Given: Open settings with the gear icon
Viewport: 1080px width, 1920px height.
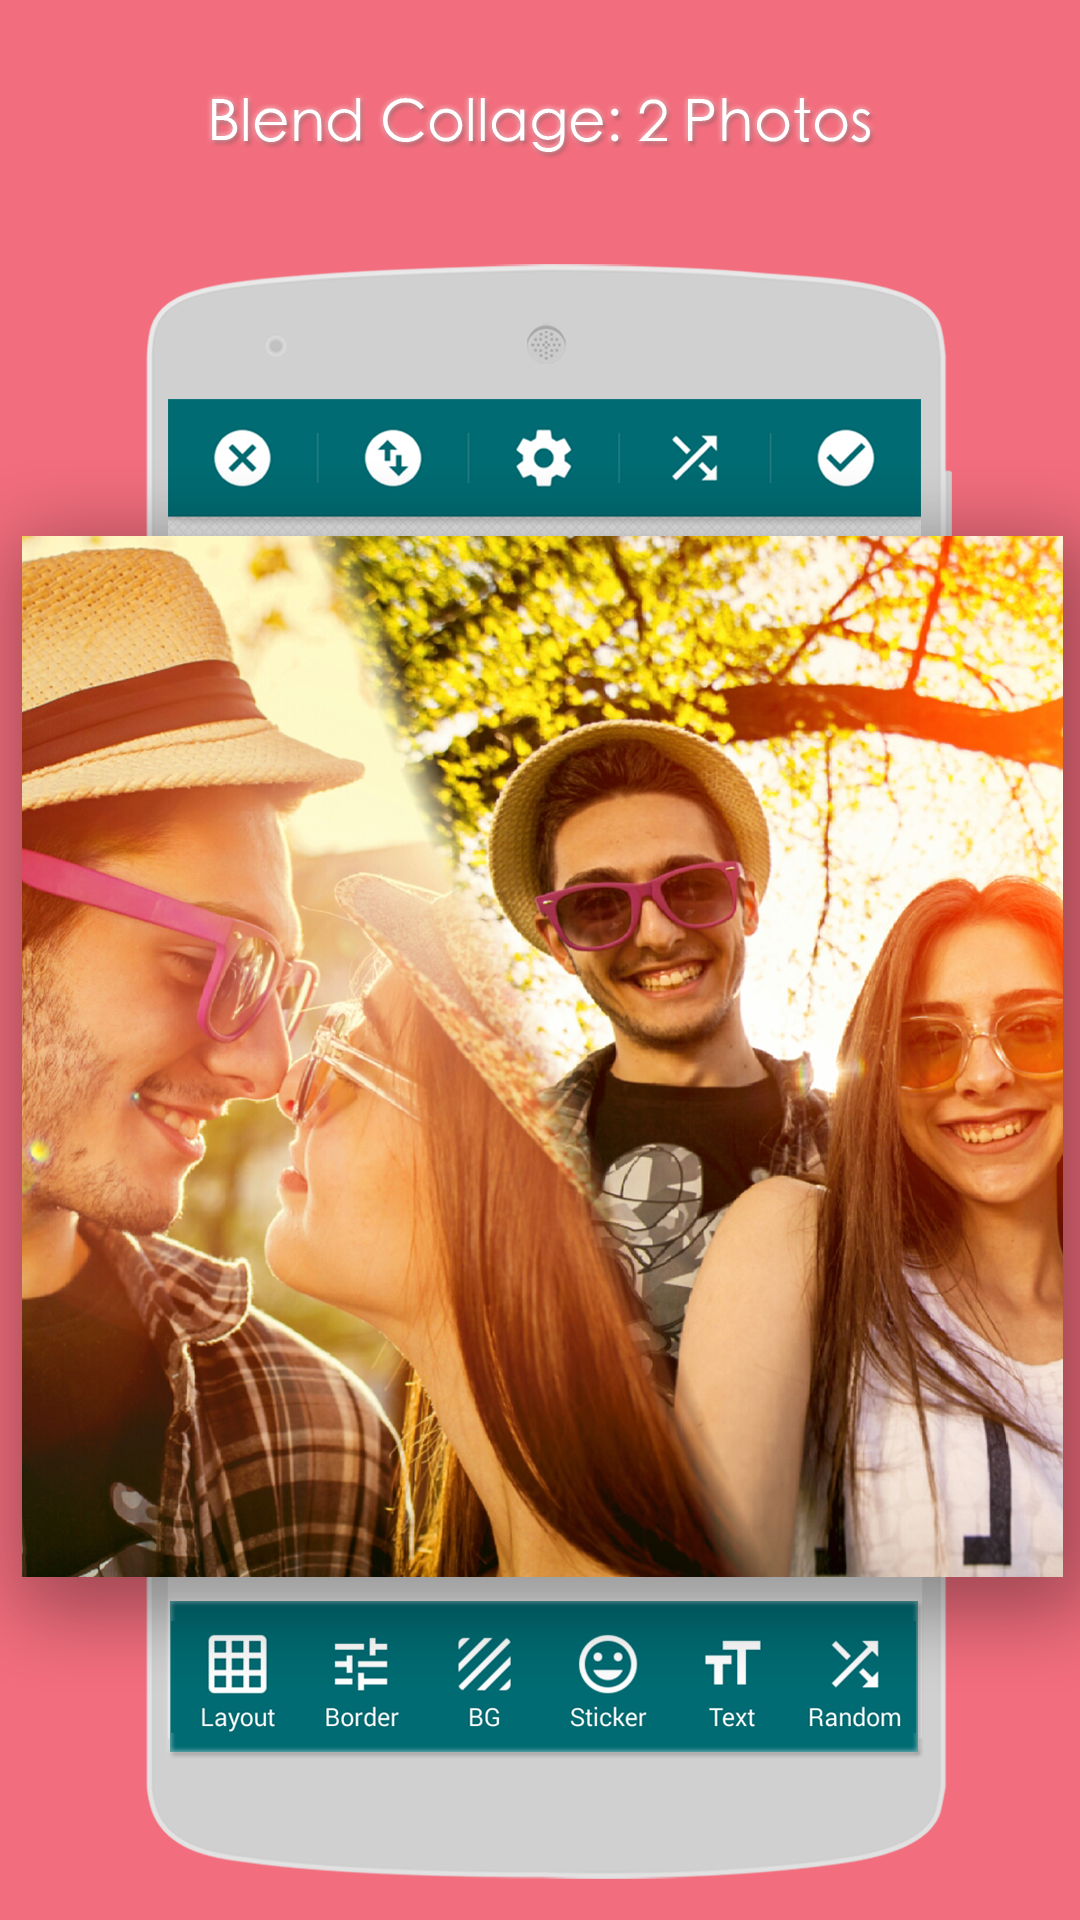Looking at the screenshot, I should tap(544, 458).
